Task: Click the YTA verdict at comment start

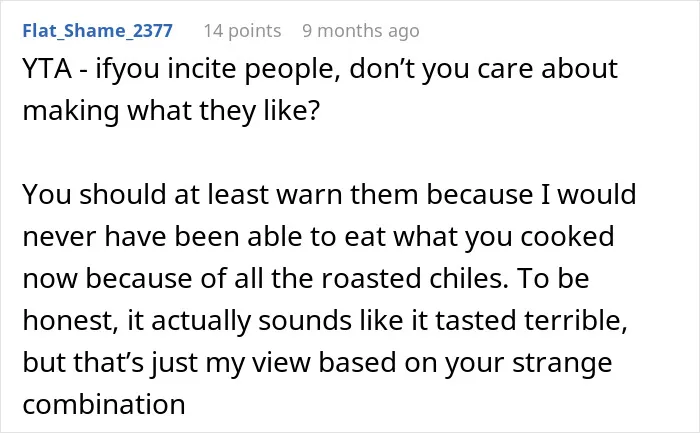Action: (47, 69)
